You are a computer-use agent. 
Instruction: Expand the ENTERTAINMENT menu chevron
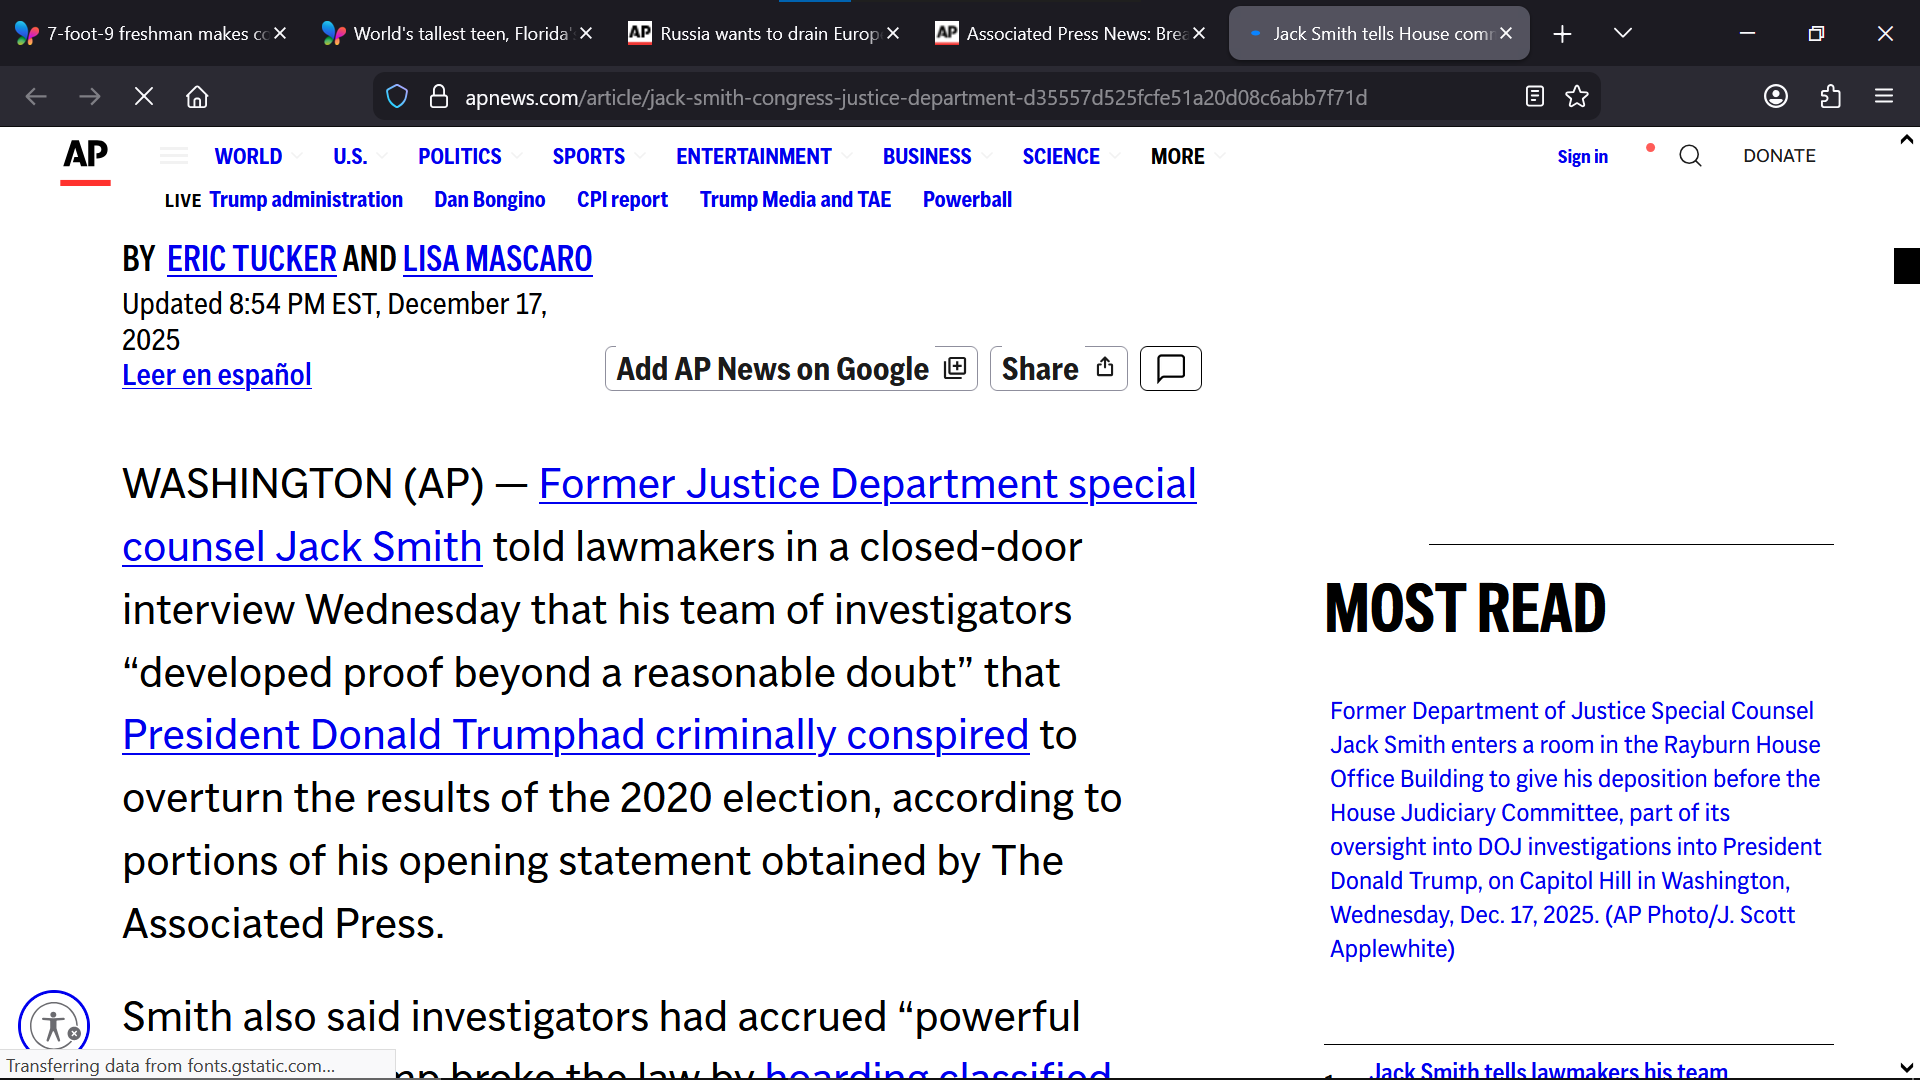click(847, 157)
